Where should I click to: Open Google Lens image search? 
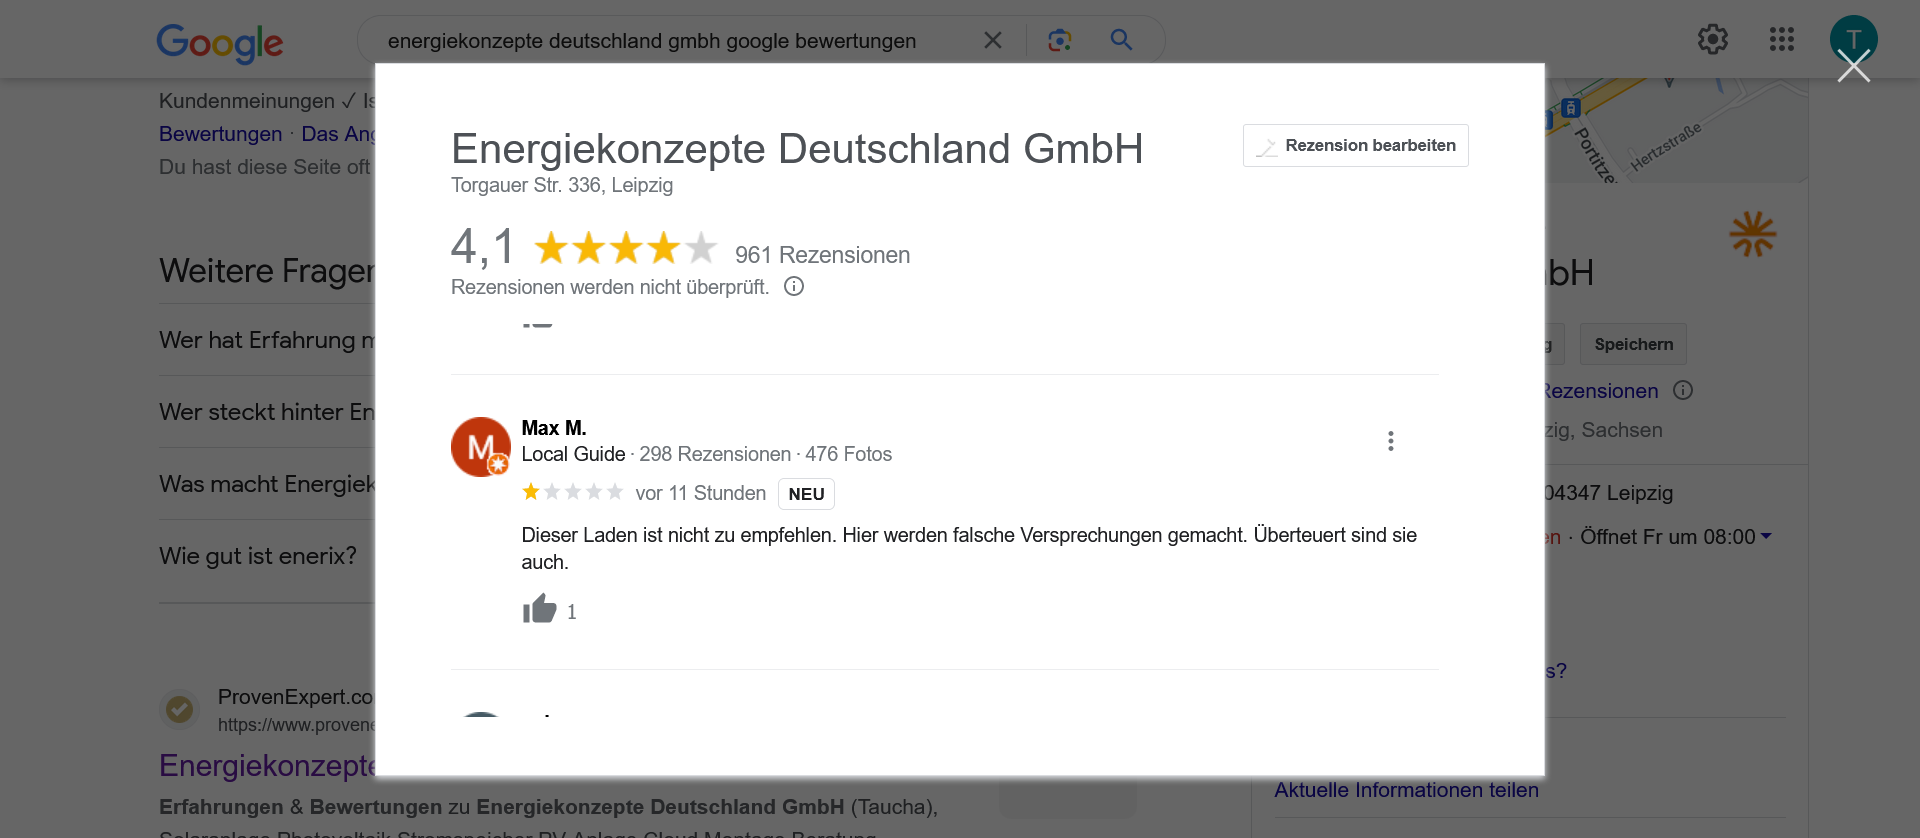[x=1059, y=40]
